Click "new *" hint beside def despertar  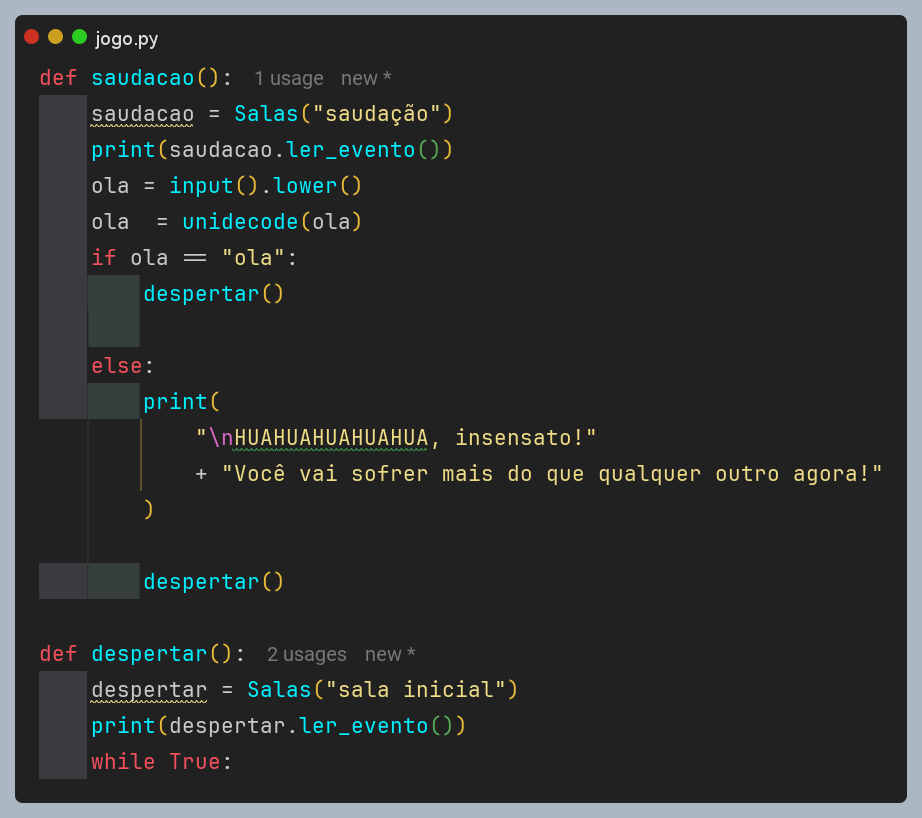(x=390, y=654)
